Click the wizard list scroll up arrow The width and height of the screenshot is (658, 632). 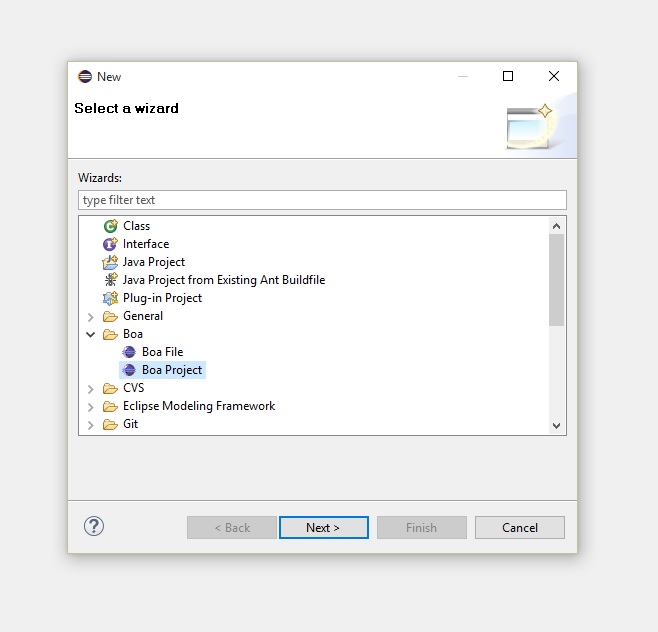coord(557,226)
